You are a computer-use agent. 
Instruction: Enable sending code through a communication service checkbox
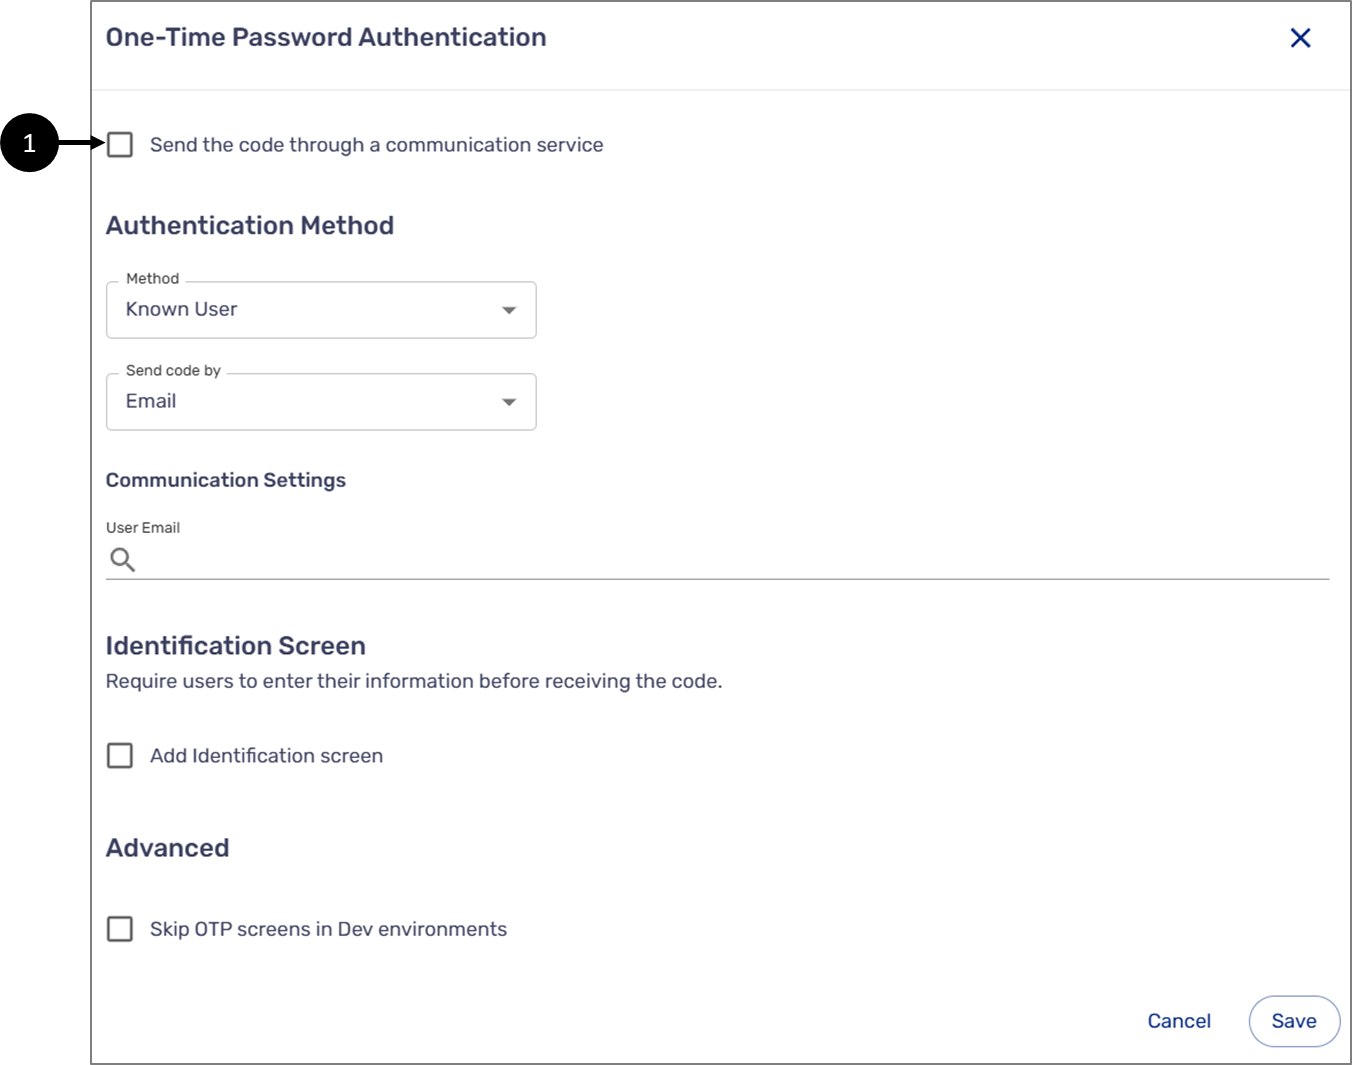point(120,145)
